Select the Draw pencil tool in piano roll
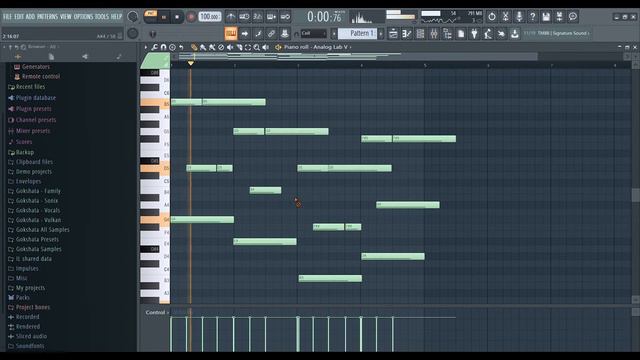Viewport: 640px width, 360px height. click(194, 47)
